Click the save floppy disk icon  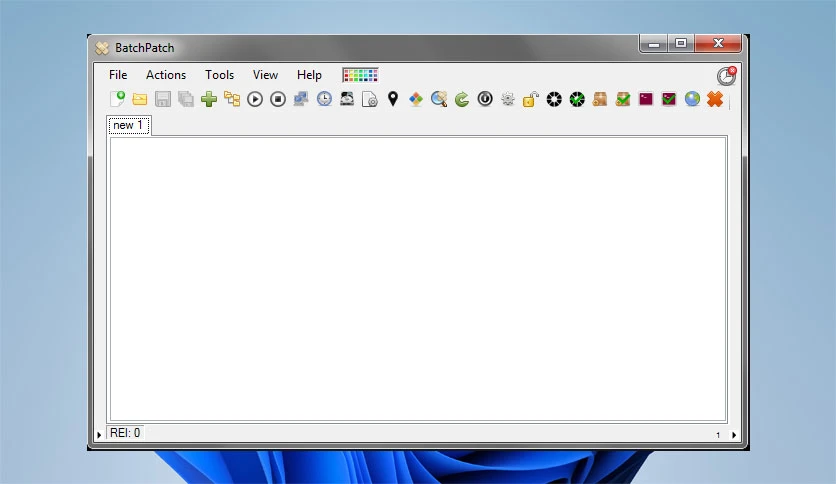pos(163,99)
